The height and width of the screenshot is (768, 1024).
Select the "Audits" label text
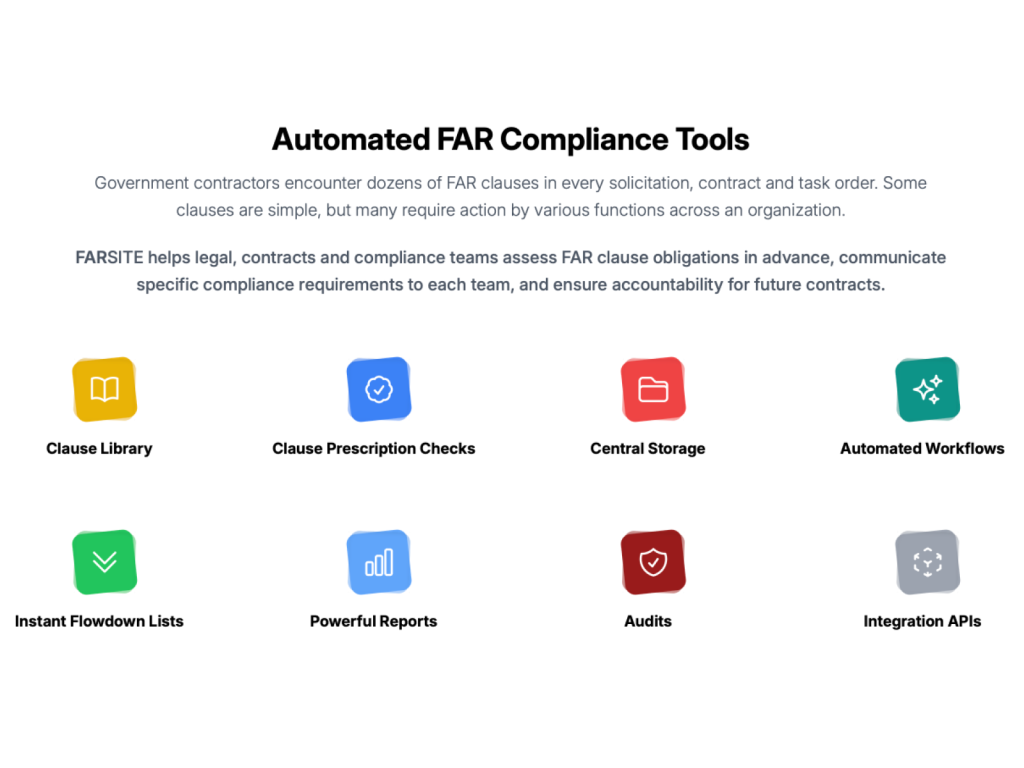pos(647,621)
